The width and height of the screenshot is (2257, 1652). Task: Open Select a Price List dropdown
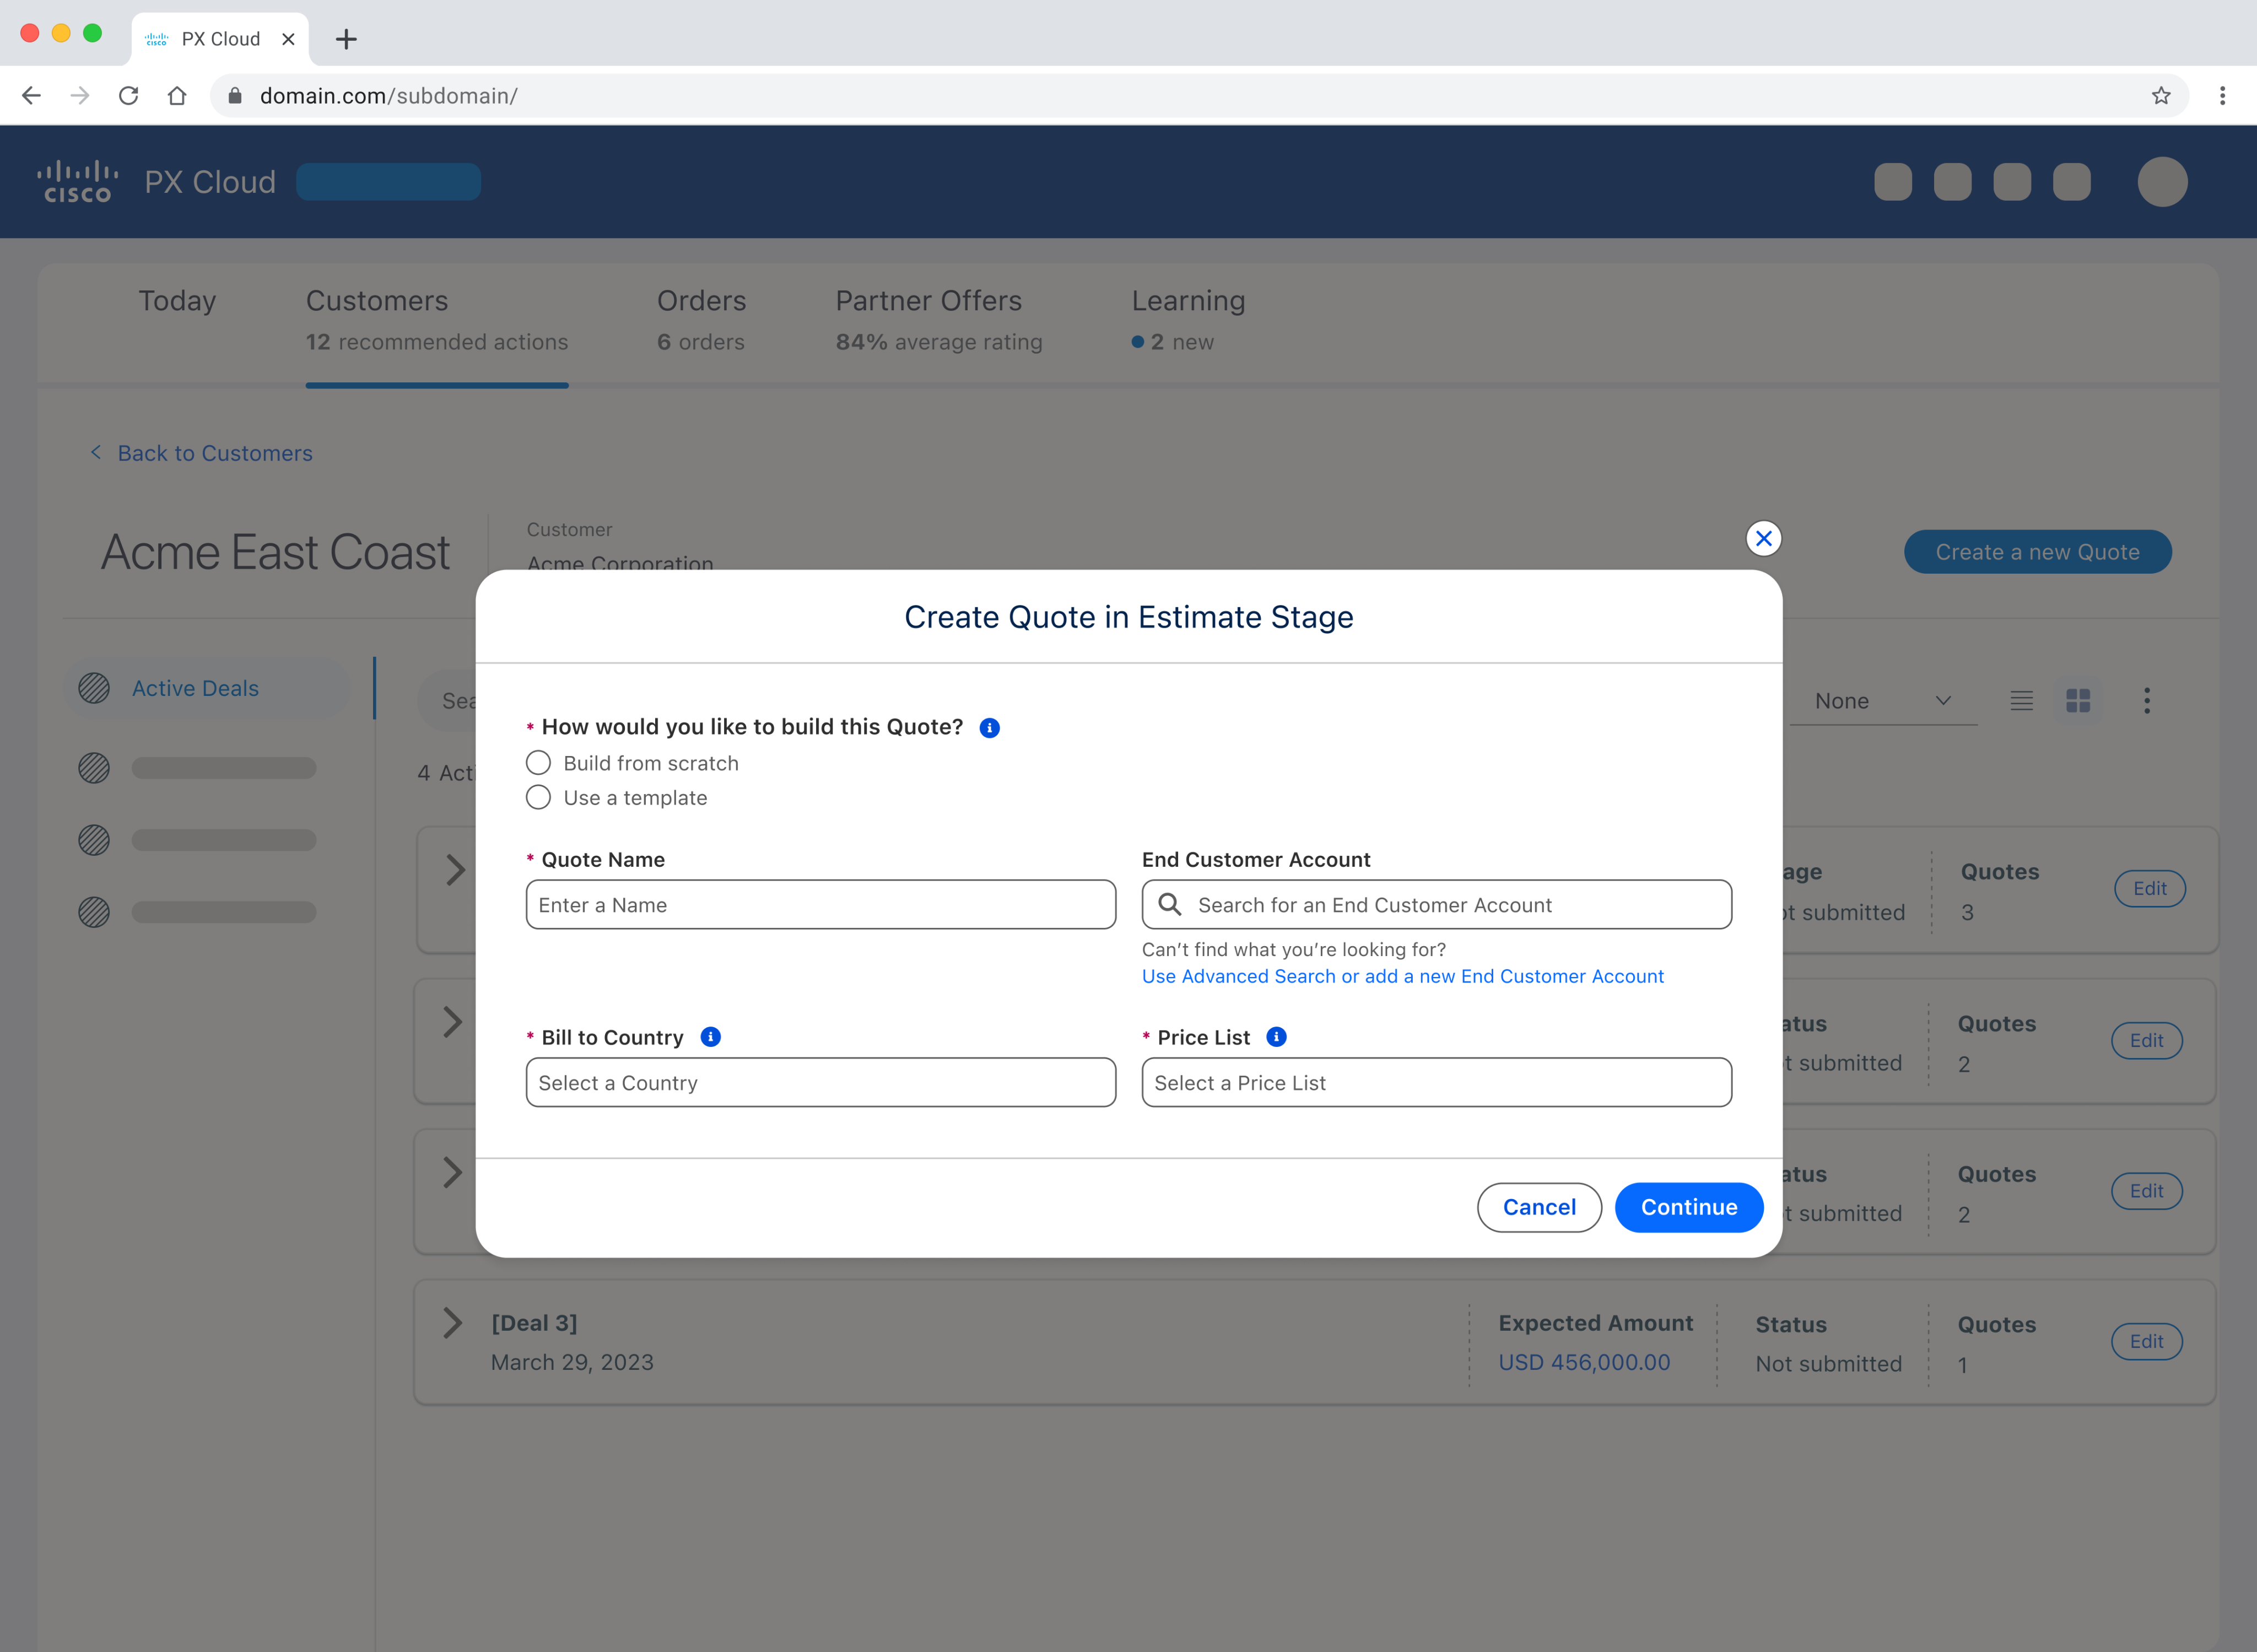click(1436, 1083)
